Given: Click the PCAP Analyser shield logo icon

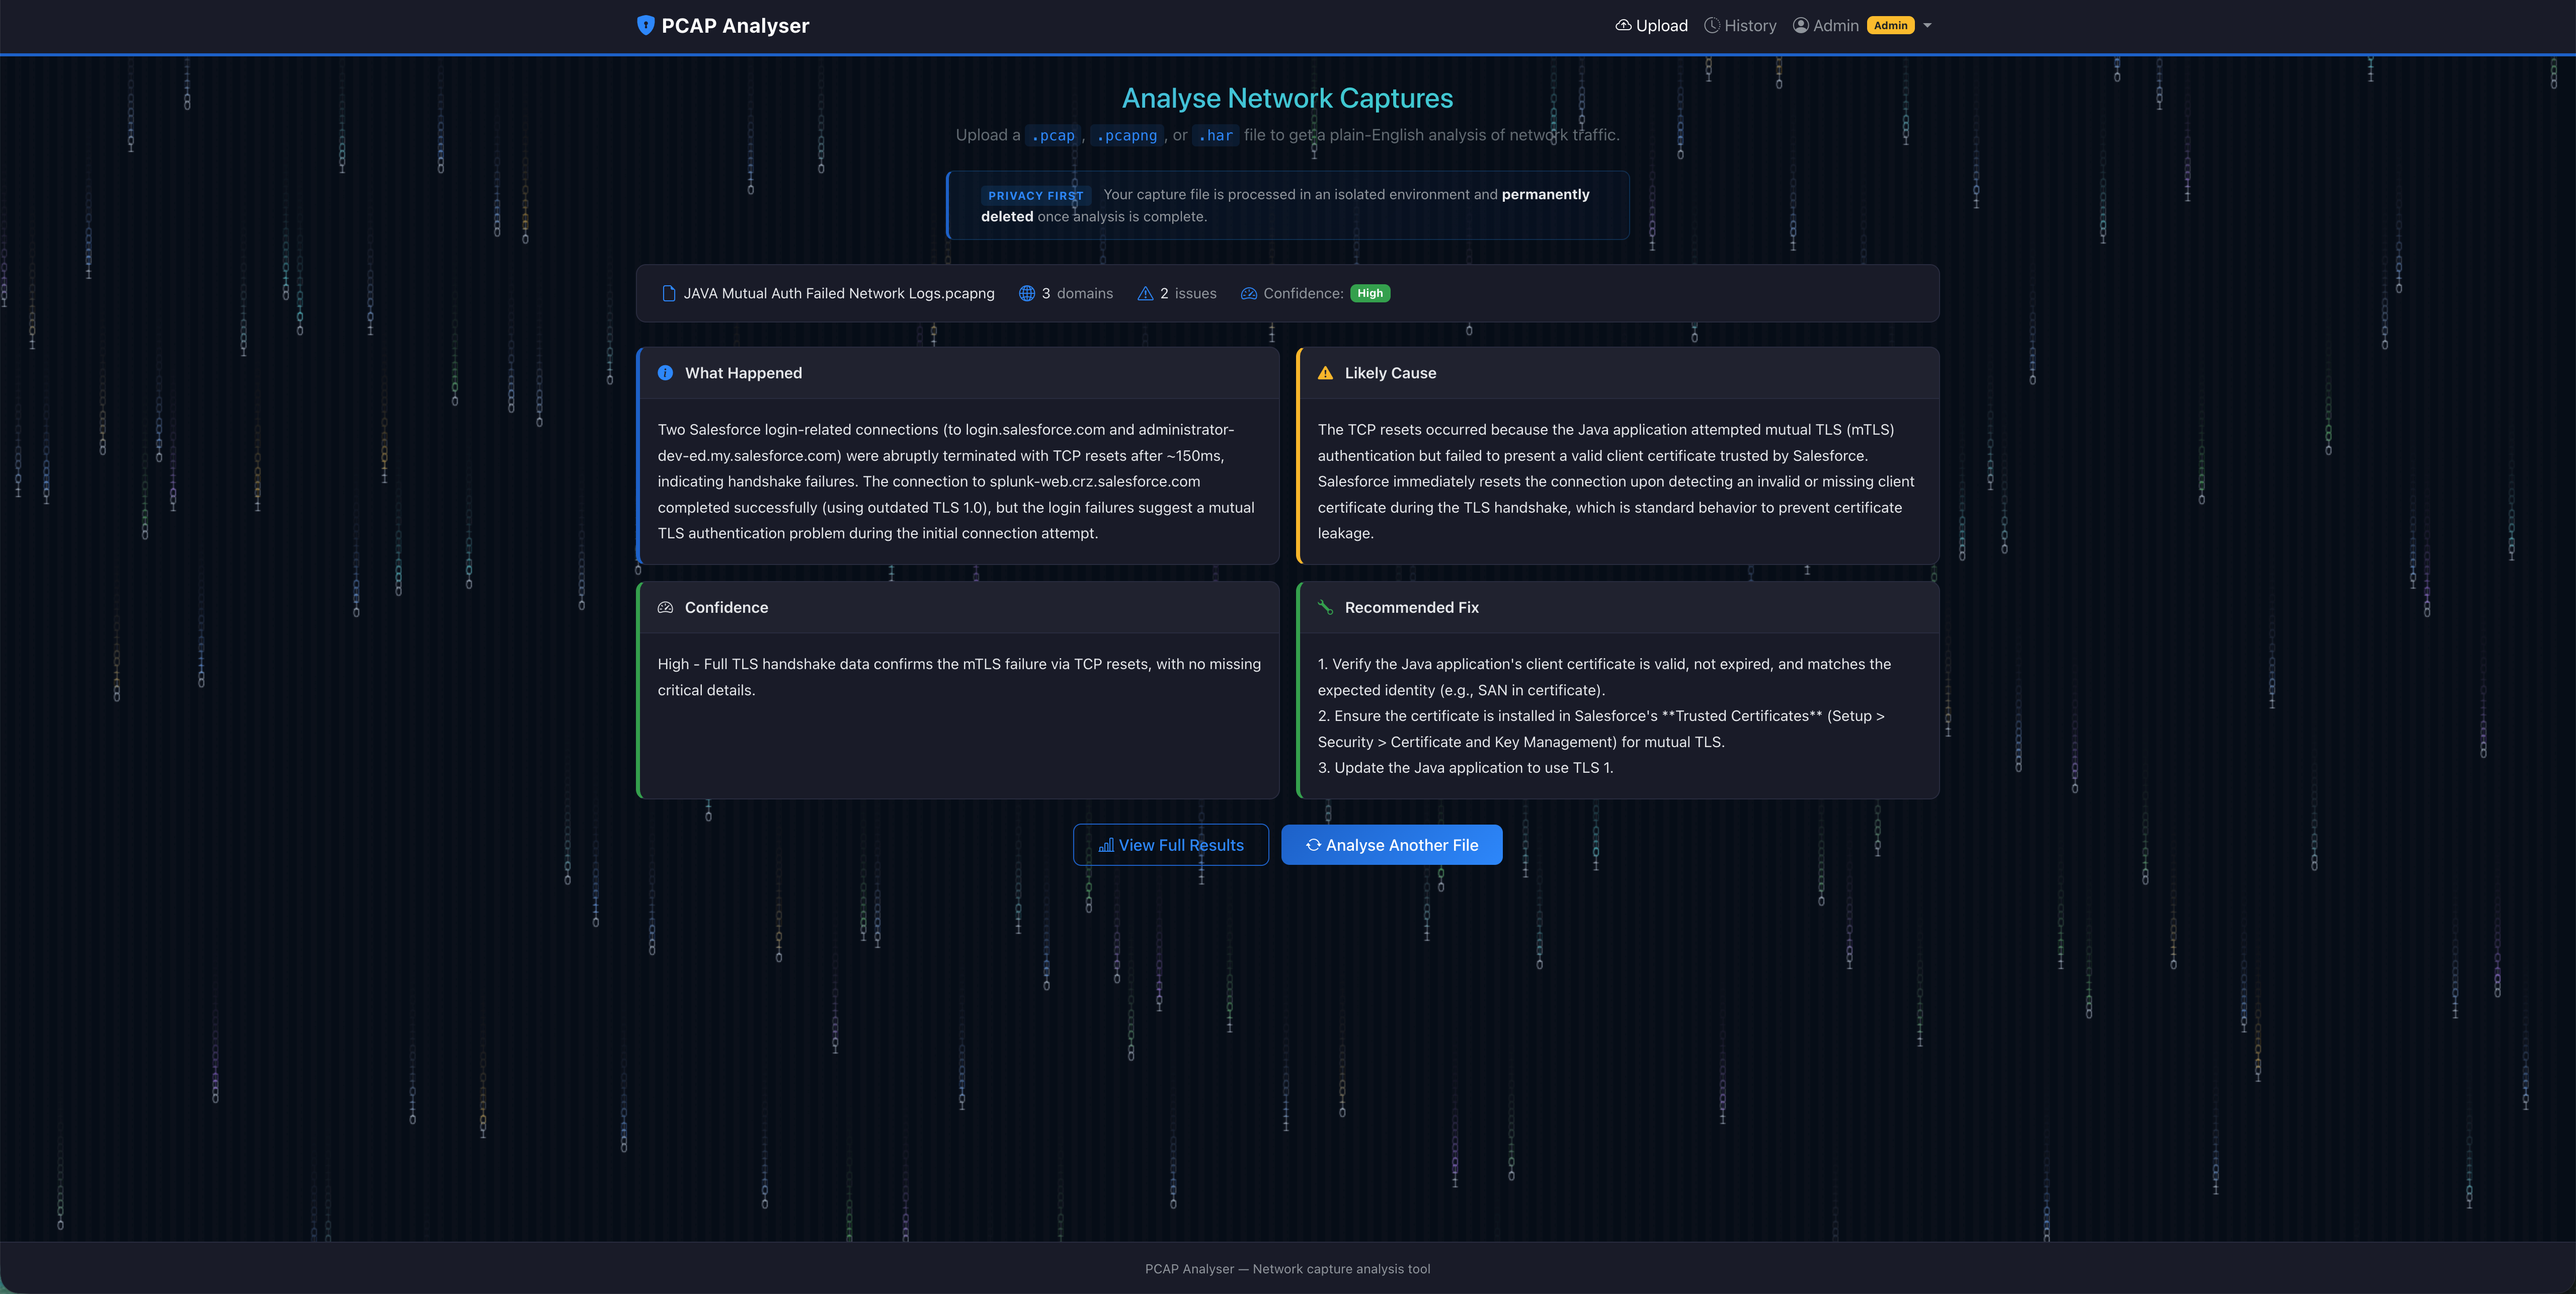Looking at the screenshot, I should tap(646, 25).
